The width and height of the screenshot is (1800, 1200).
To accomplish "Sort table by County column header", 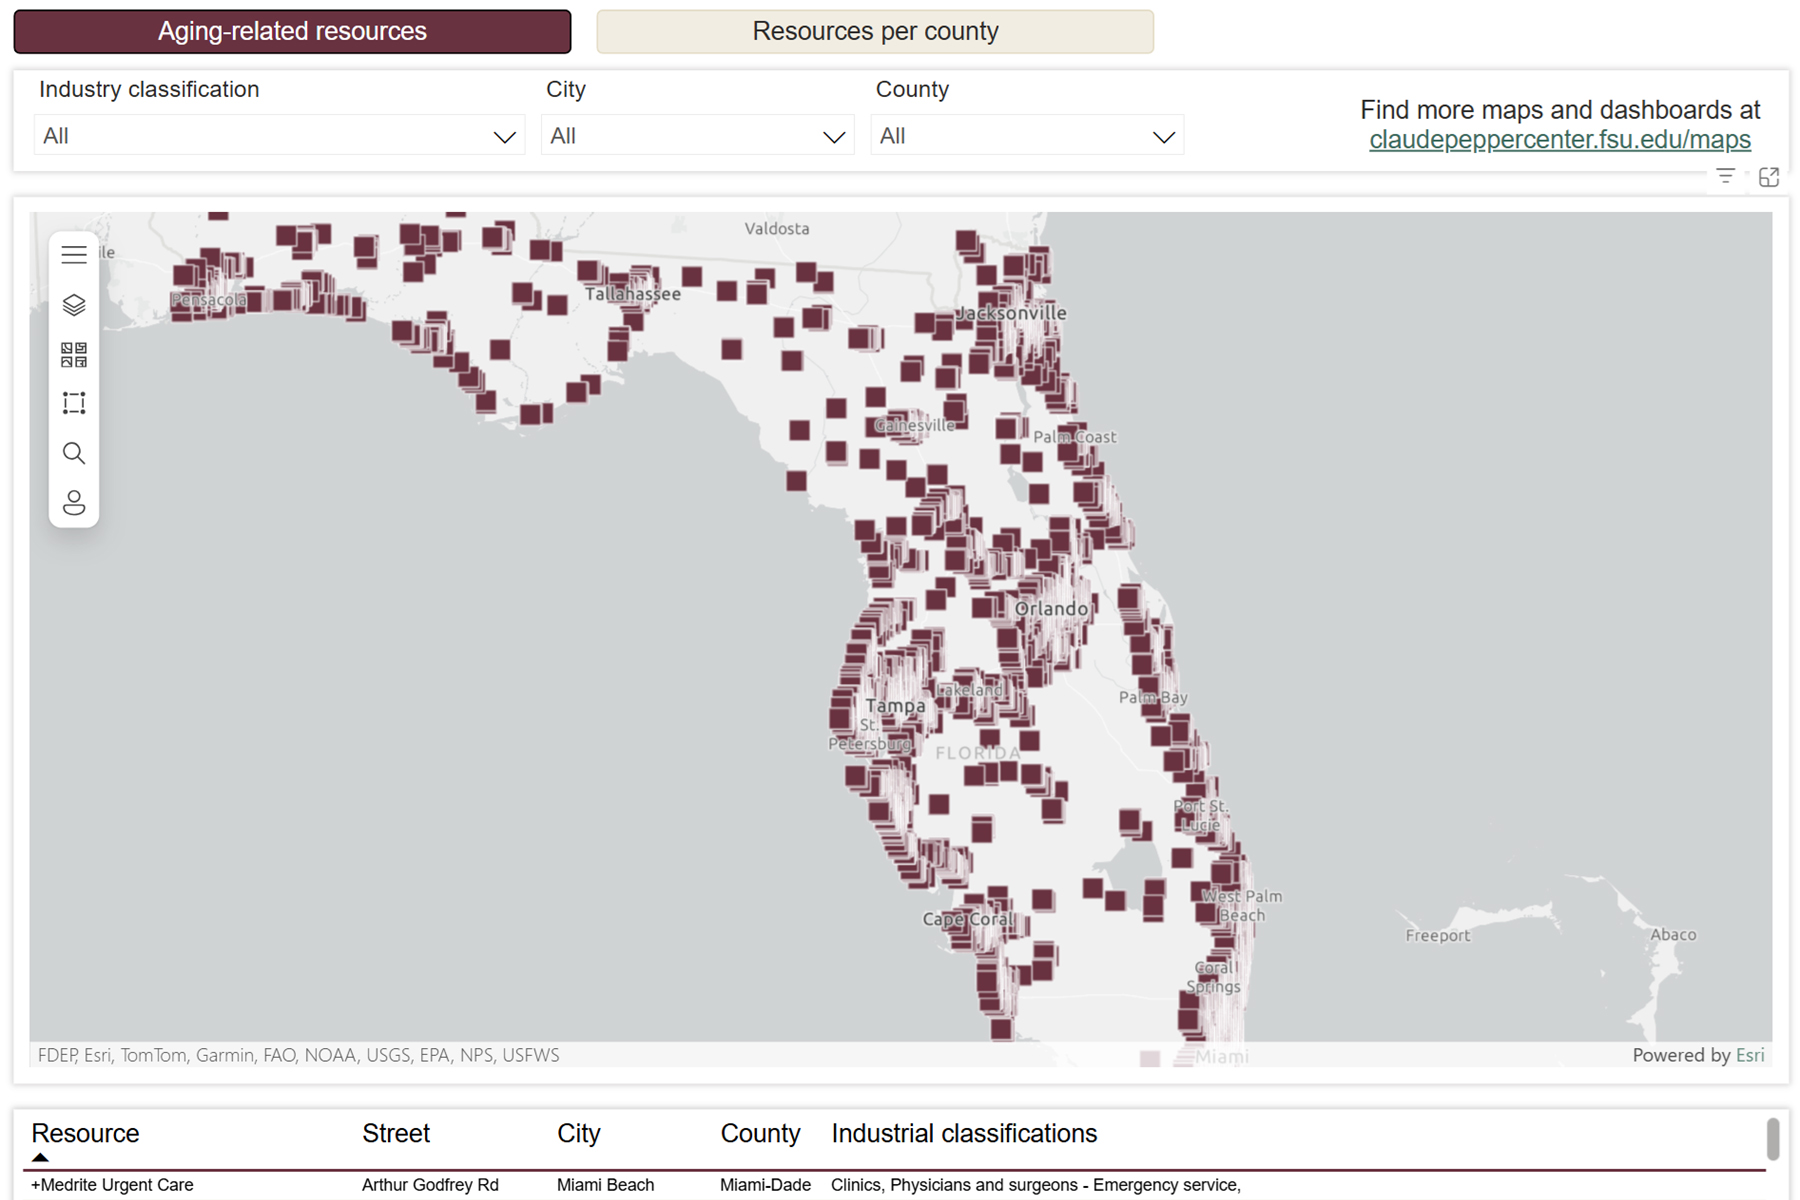I will coord(760,1133).
